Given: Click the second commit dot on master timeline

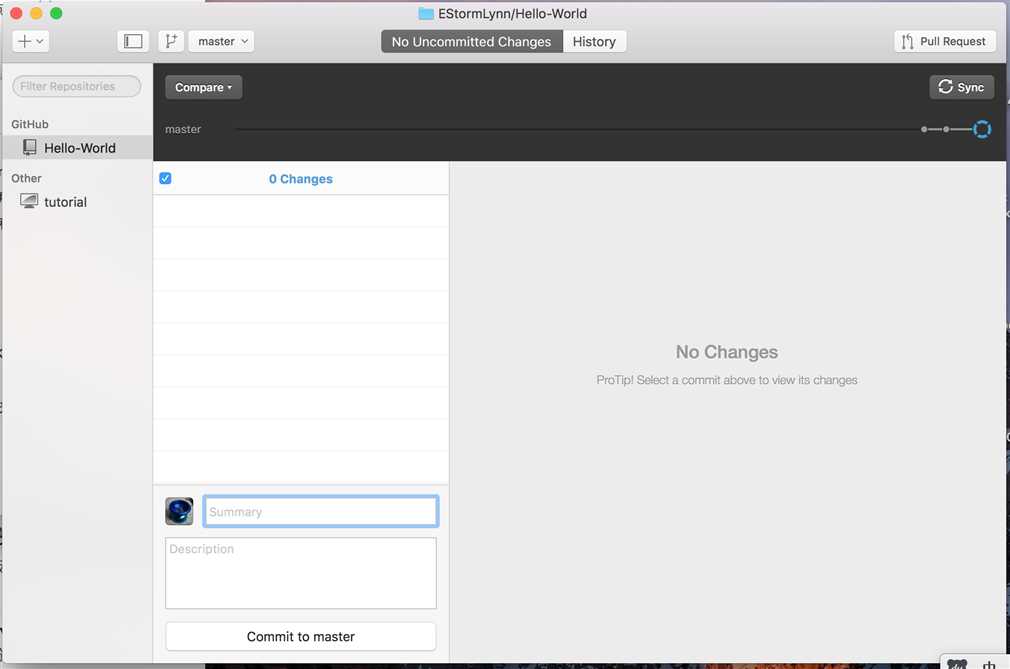Looking at the screenshot, I should (946, 129).
